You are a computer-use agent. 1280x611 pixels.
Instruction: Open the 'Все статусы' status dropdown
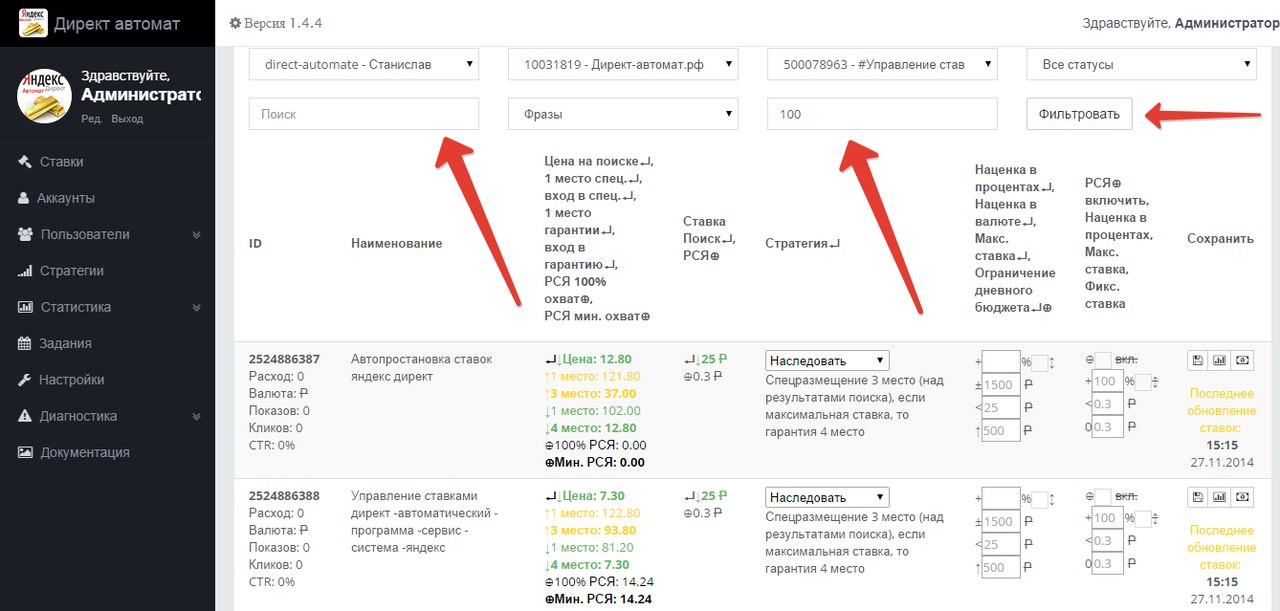(1141, 65)
